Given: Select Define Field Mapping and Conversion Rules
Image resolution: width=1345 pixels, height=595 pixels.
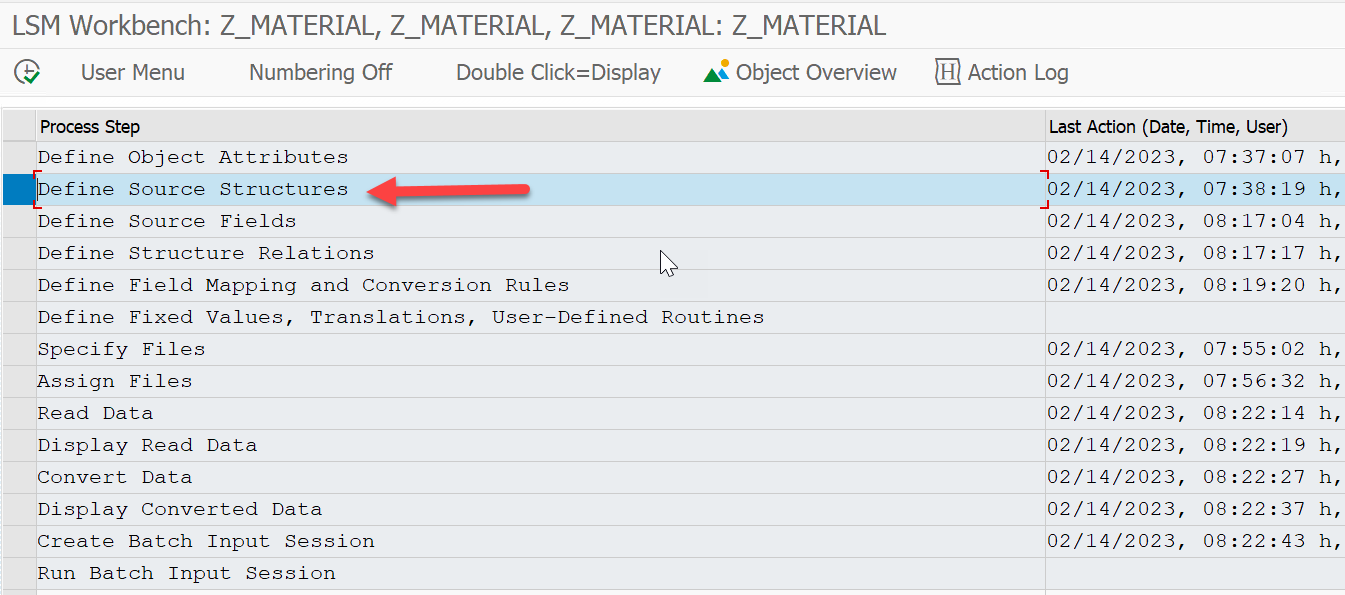Looking at the screenshot, I should point(303,285).
